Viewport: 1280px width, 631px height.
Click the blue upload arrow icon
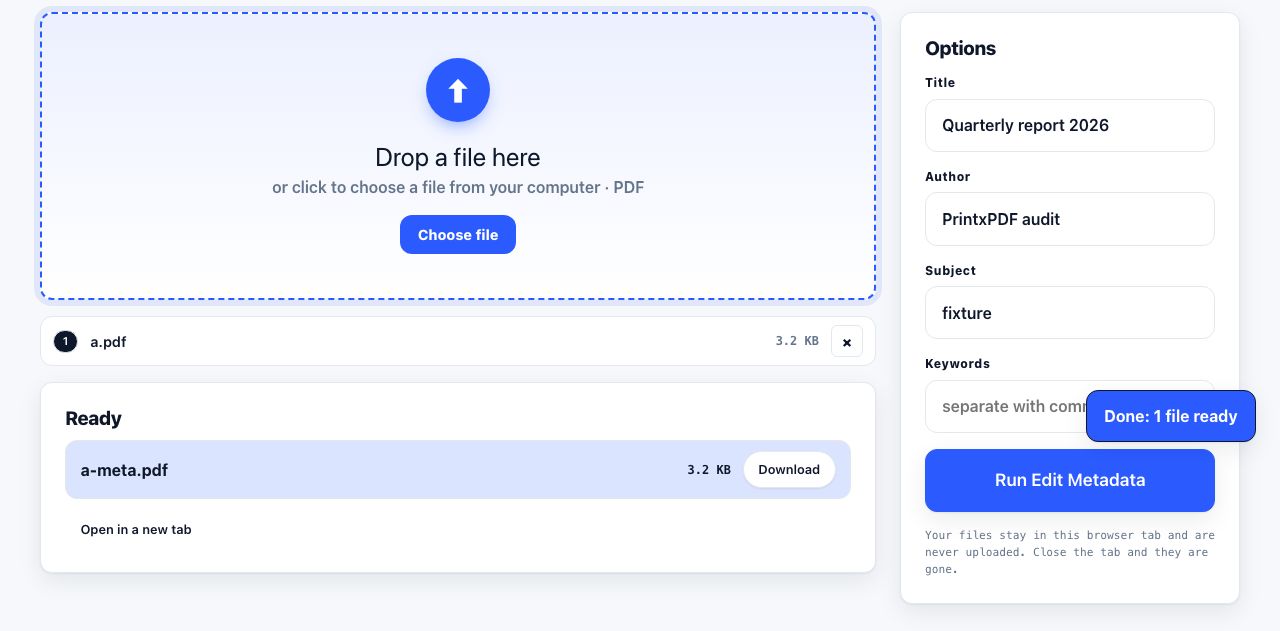(x=458, y=90)
